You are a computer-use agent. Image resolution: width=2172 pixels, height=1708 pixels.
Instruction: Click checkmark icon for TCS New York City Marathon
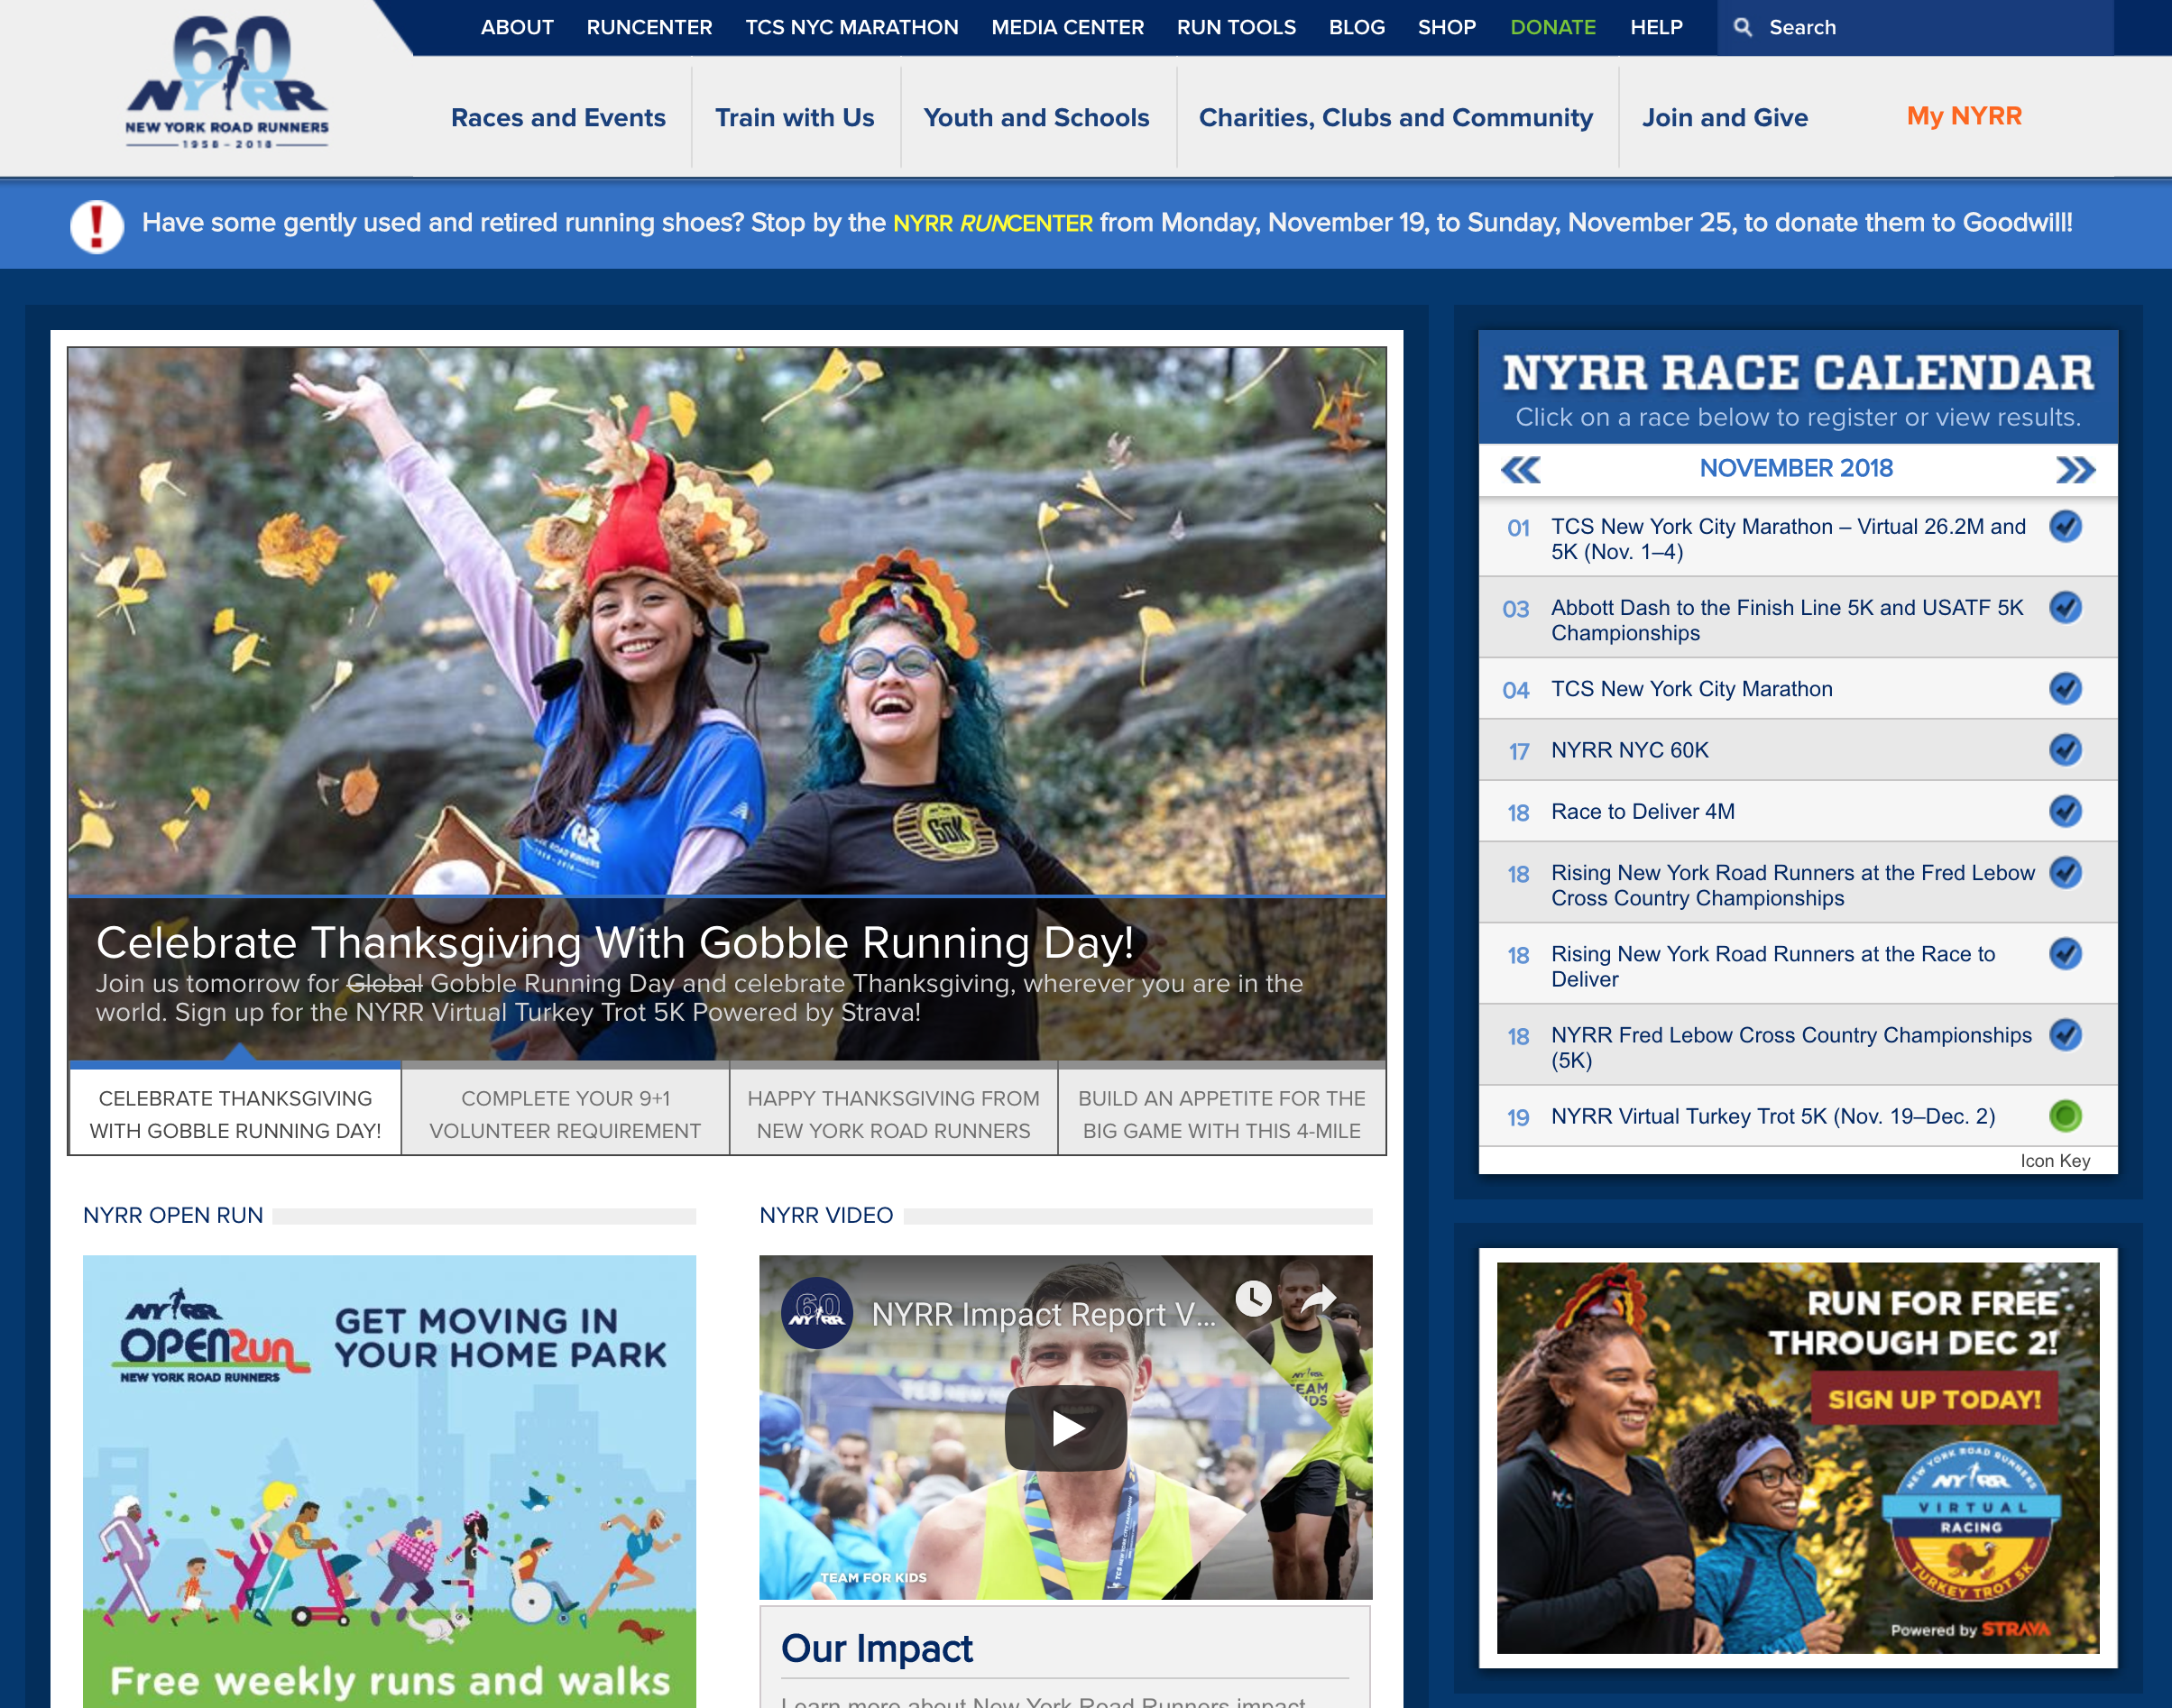click(x=2065, y=688)
